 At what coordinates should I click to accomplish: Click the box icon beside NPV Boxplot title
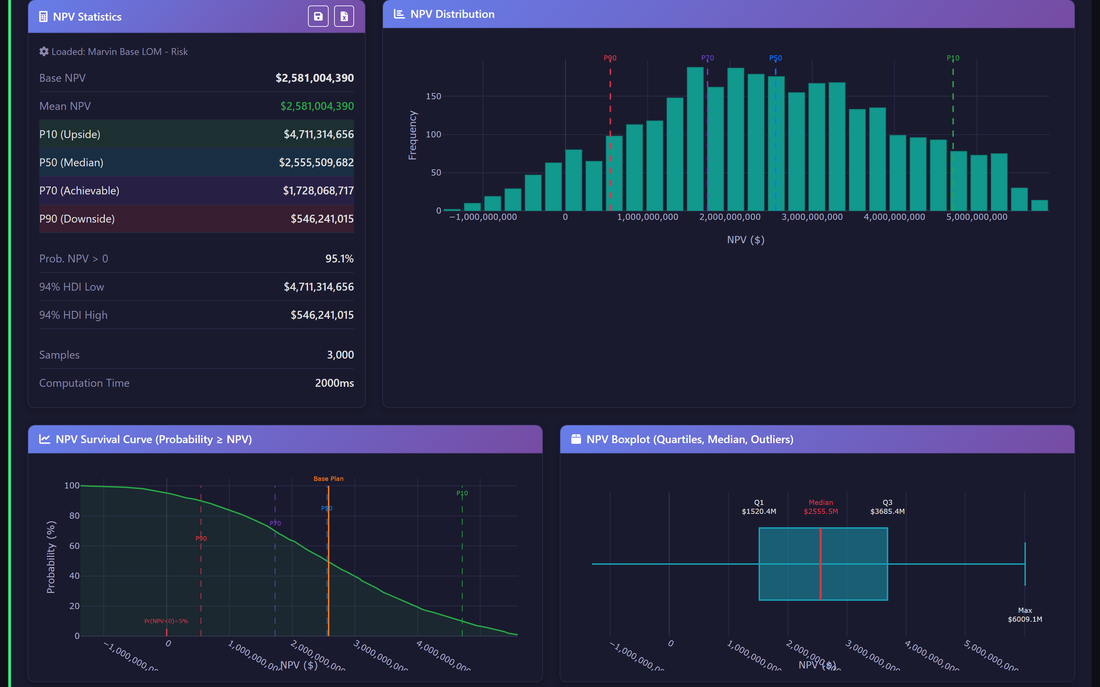pos(576,439)
